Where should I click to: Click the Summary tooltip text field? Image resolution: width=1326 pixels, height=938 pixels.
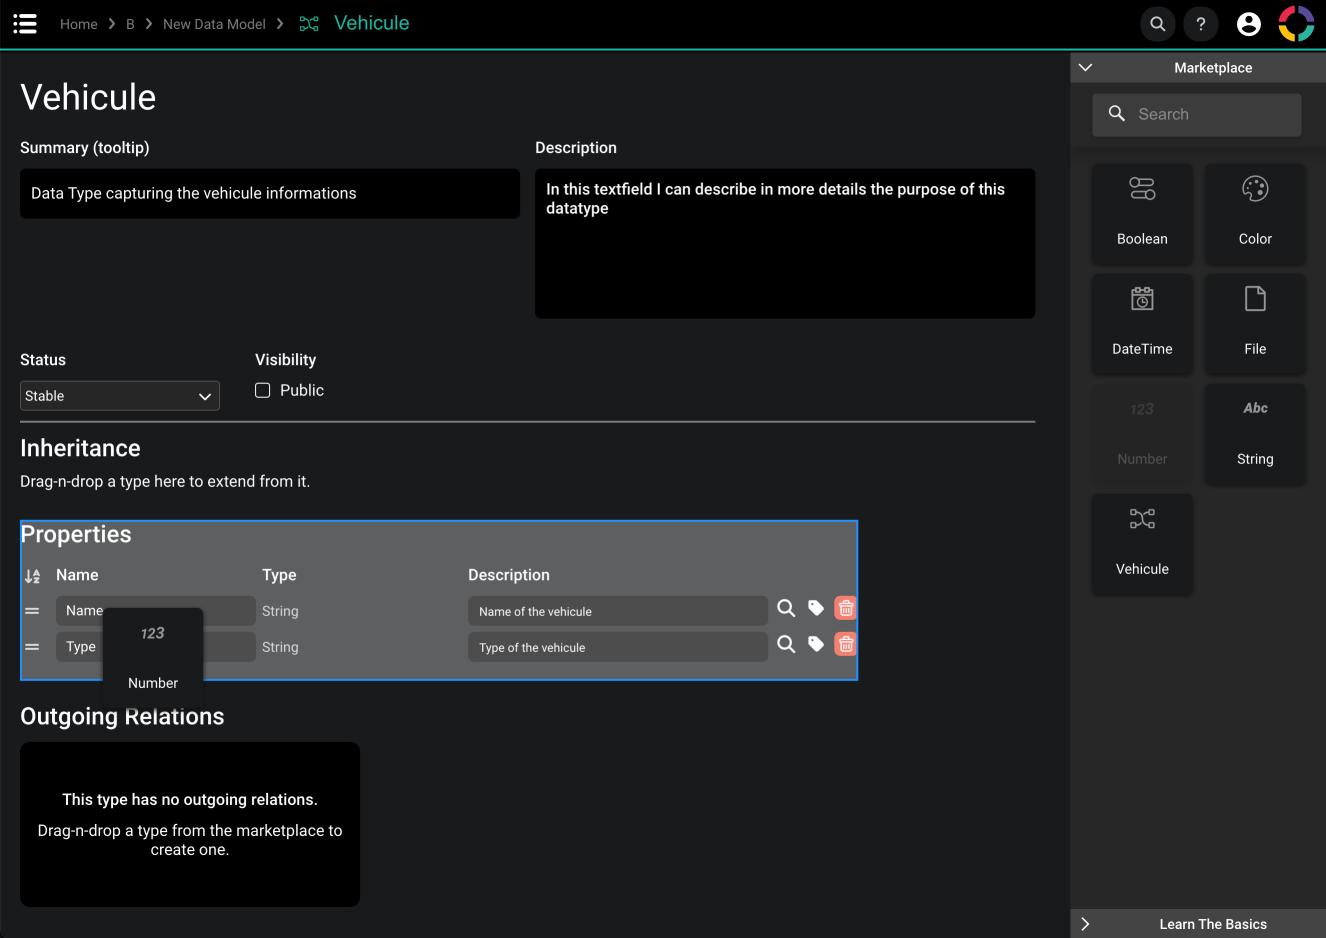(x=270, y=194)
